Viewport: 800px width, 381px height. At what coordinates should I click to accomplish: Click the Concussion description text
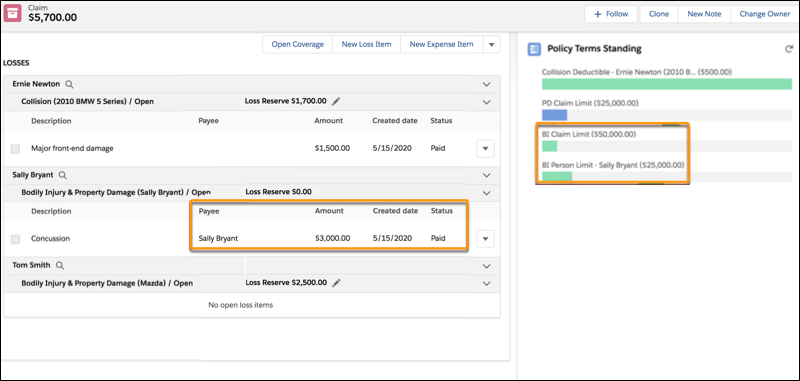click(51, 239)
